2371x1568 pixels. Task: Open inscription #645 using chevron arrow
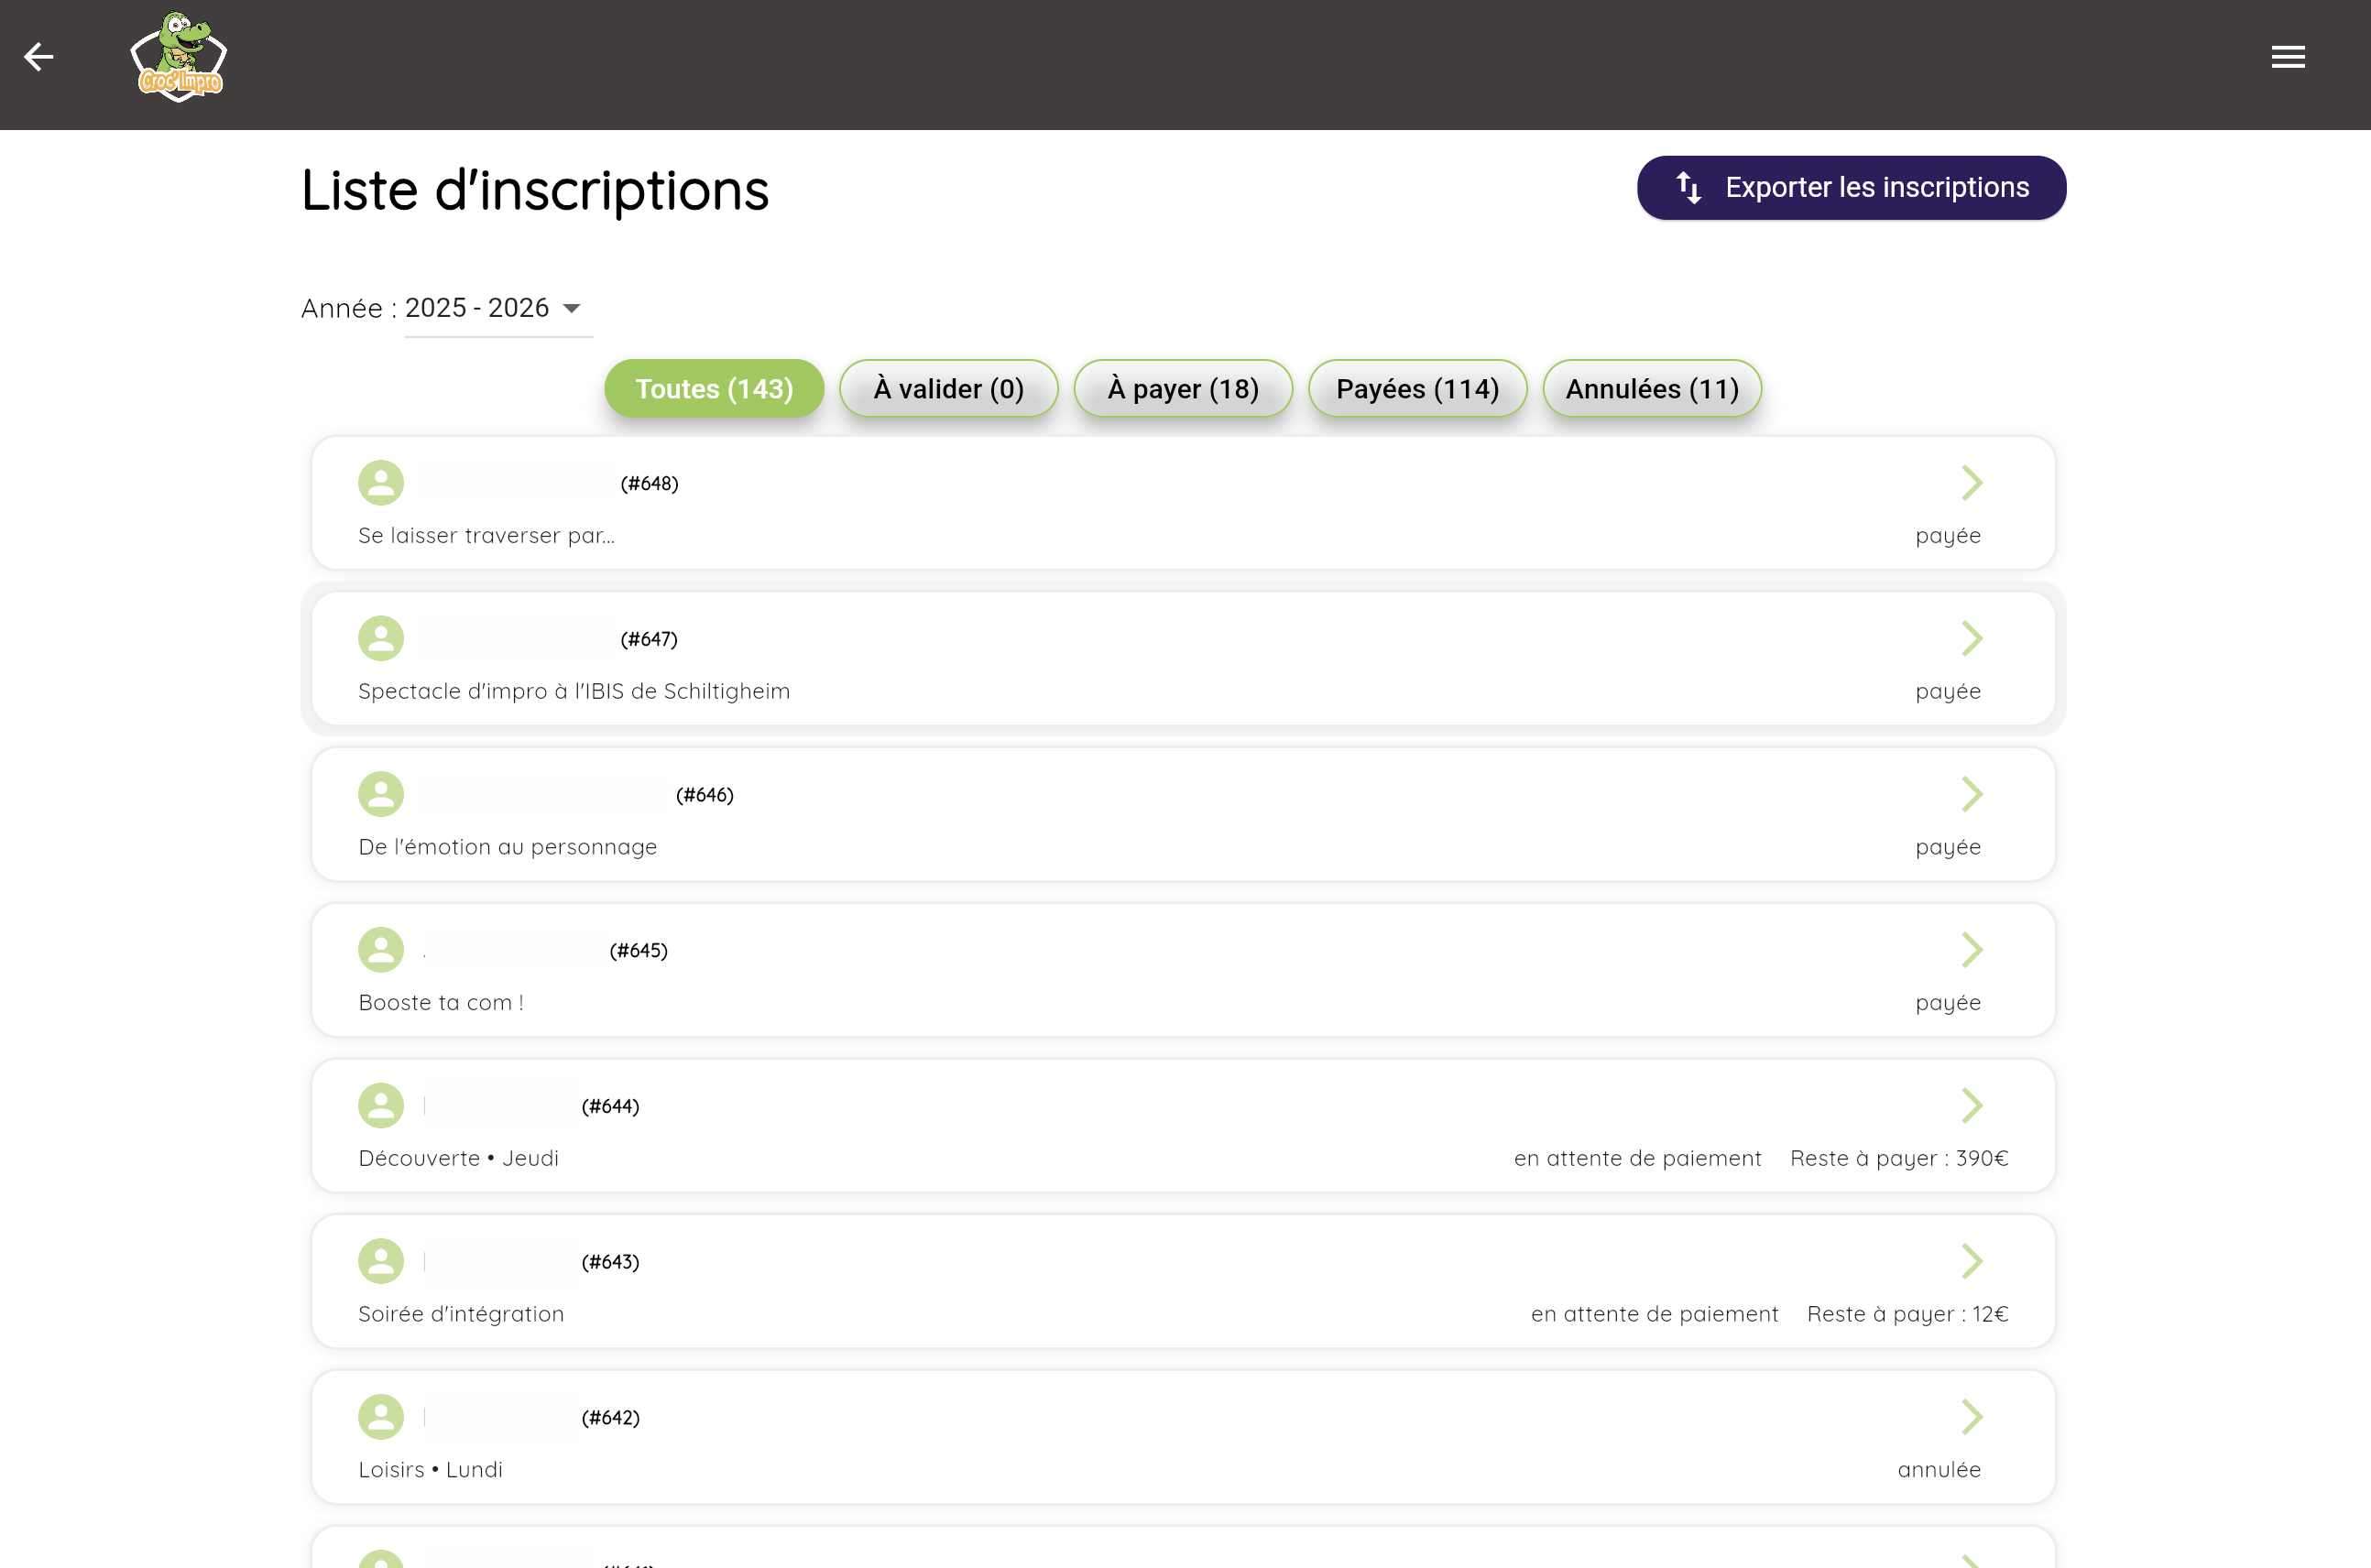tap(1971, 950)
